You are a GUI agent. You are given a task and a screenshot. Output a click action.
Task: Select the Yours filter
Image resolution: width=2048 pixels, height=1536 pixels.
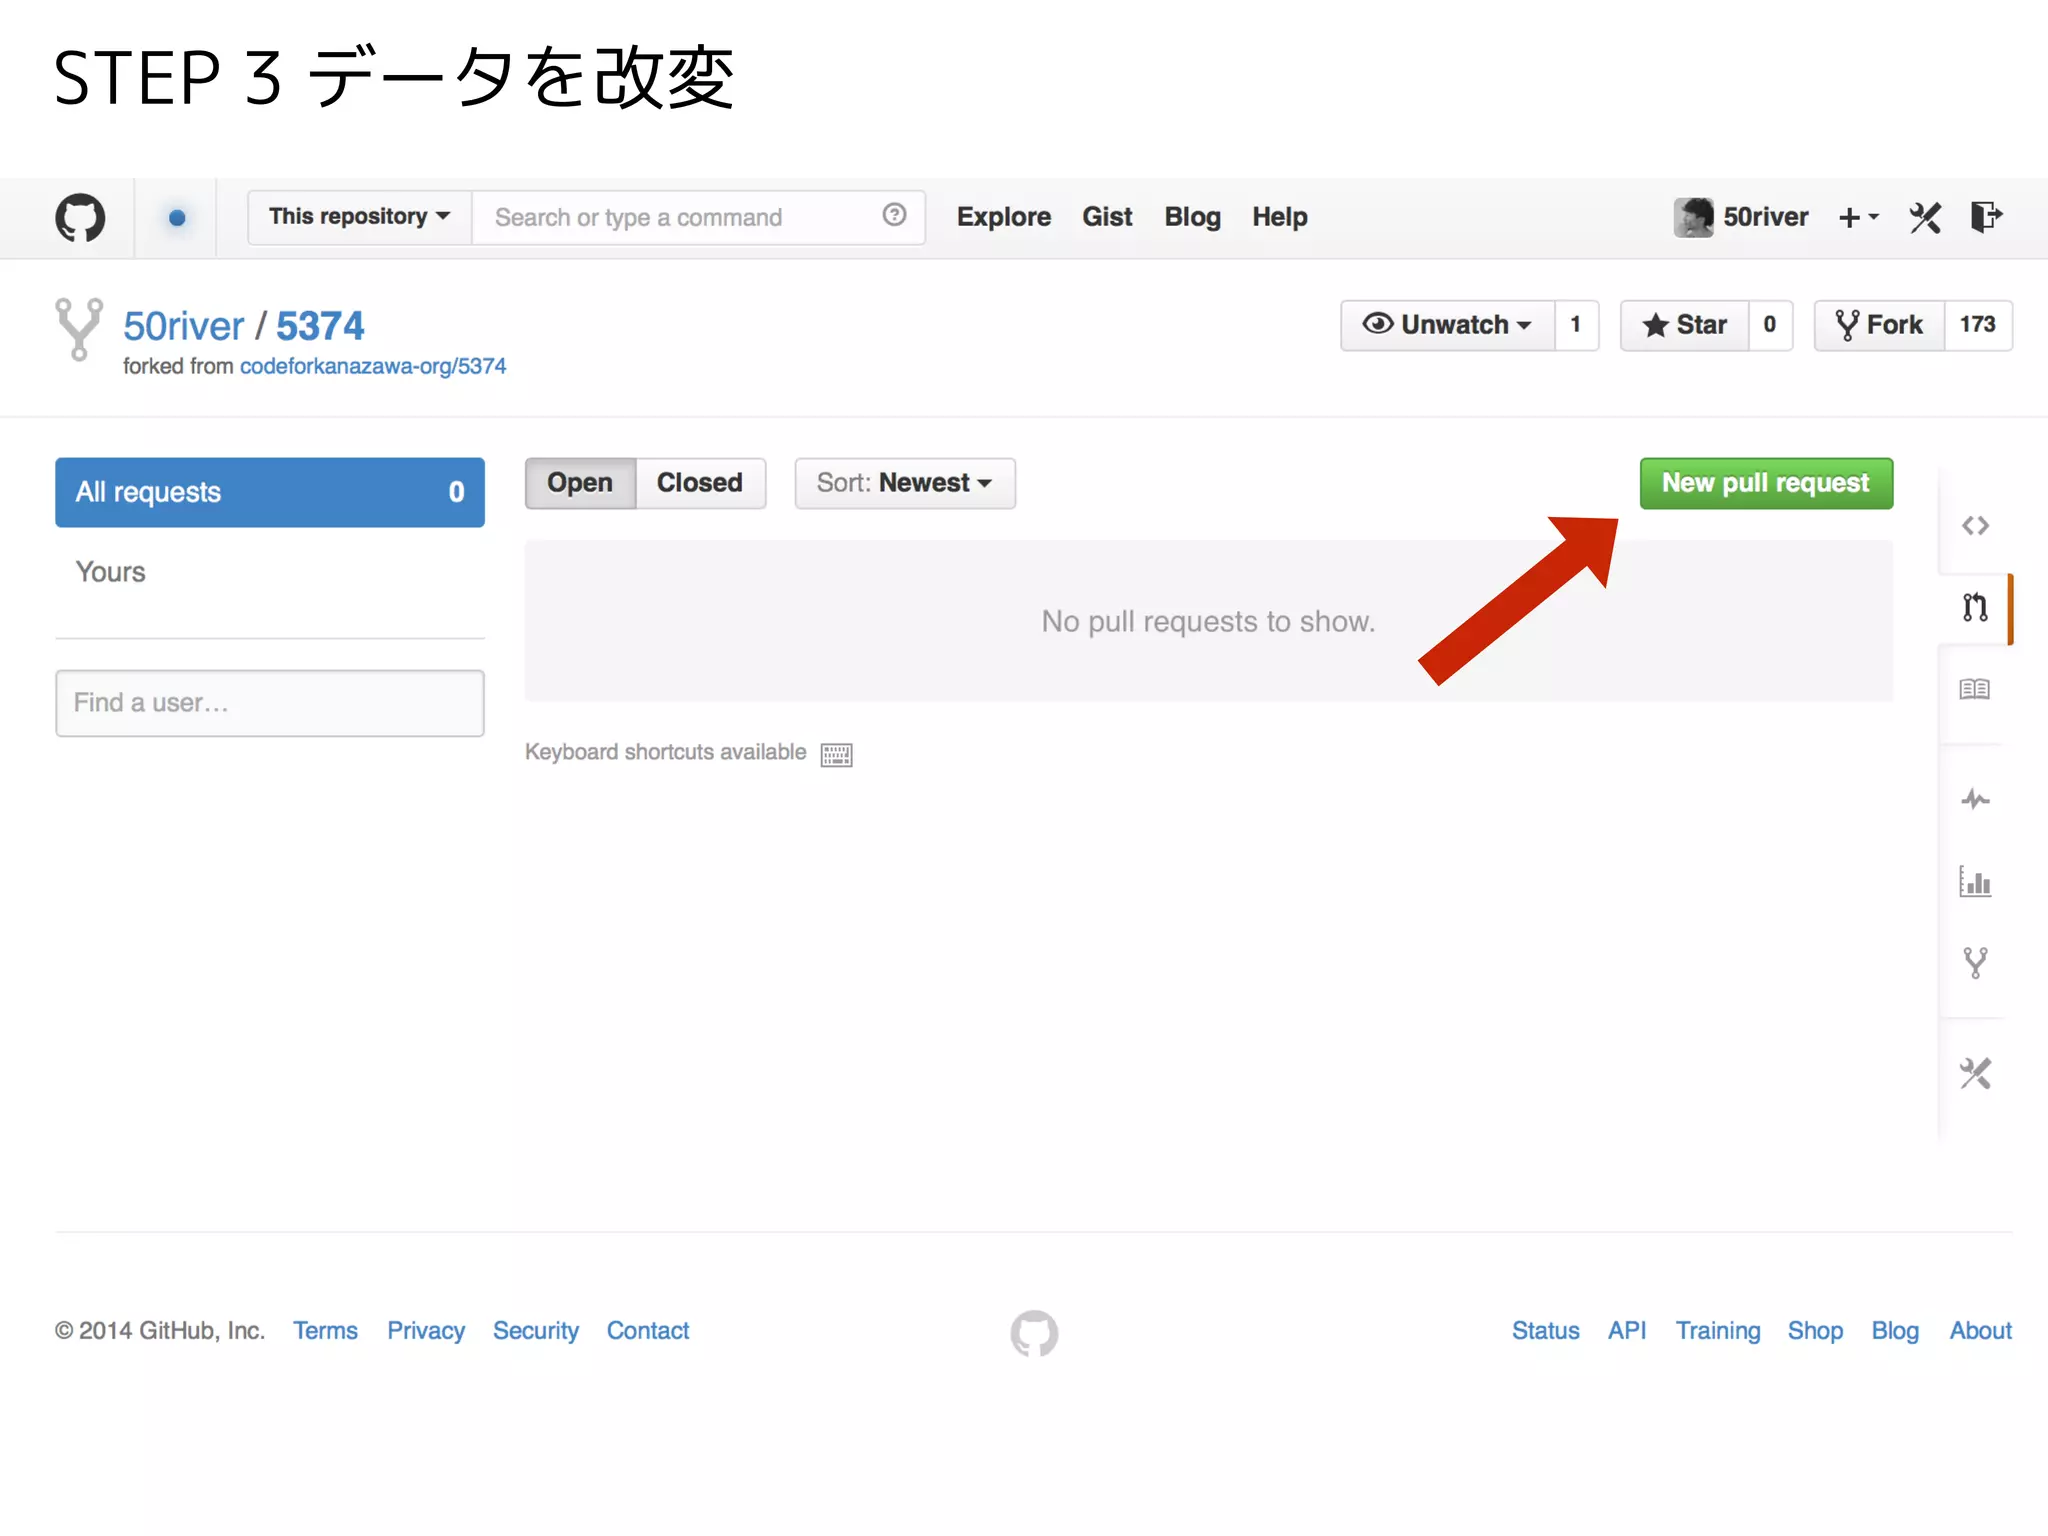(111, 572)
